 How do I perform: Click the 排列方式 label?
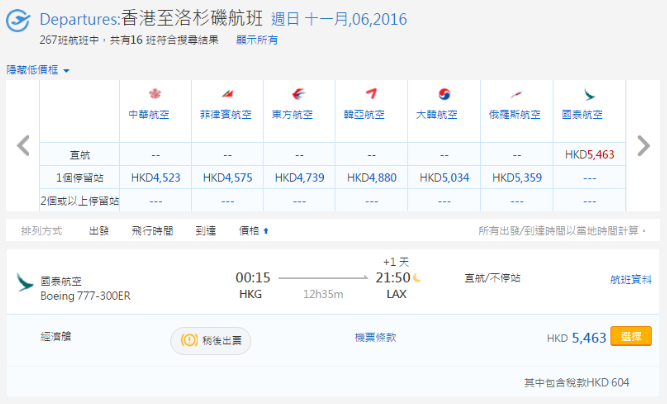pos(42,231)
